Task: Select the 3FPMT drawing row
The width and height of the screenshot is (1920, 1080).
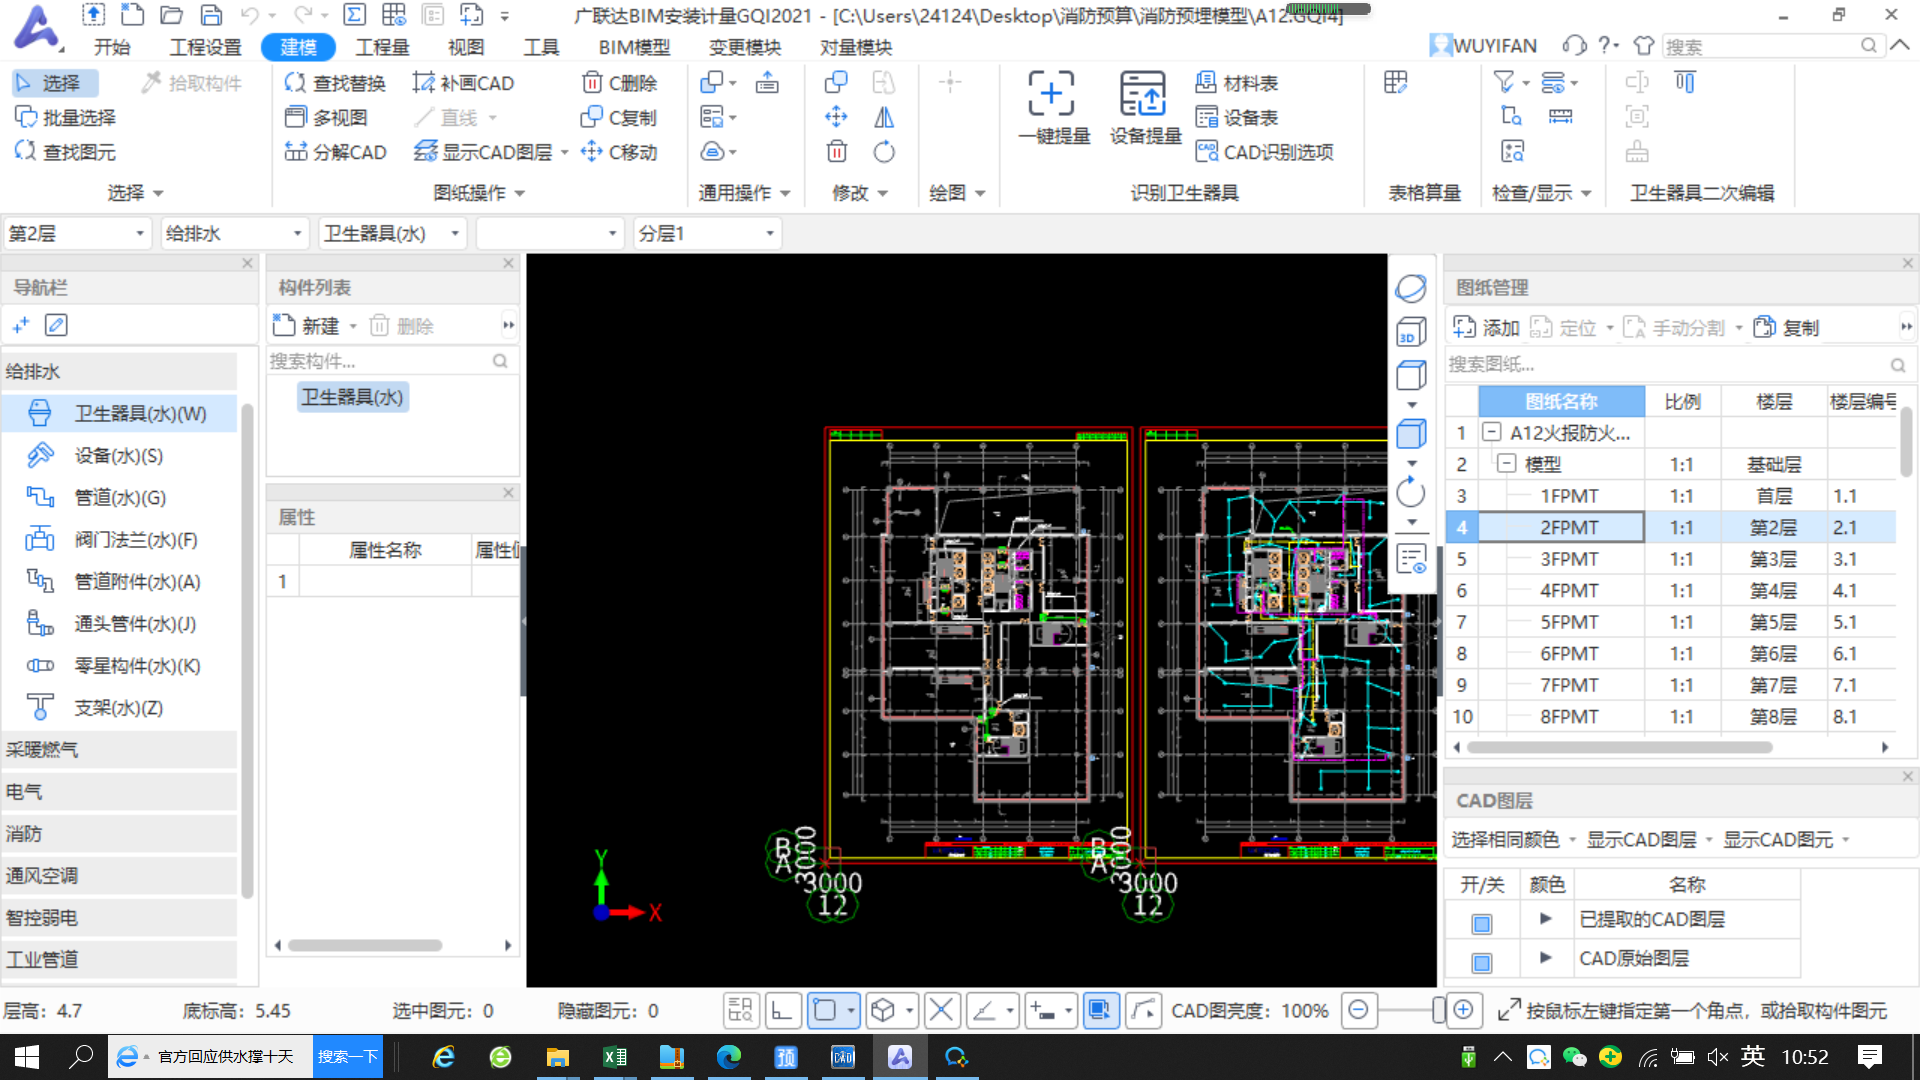Action: [1671, 559]
